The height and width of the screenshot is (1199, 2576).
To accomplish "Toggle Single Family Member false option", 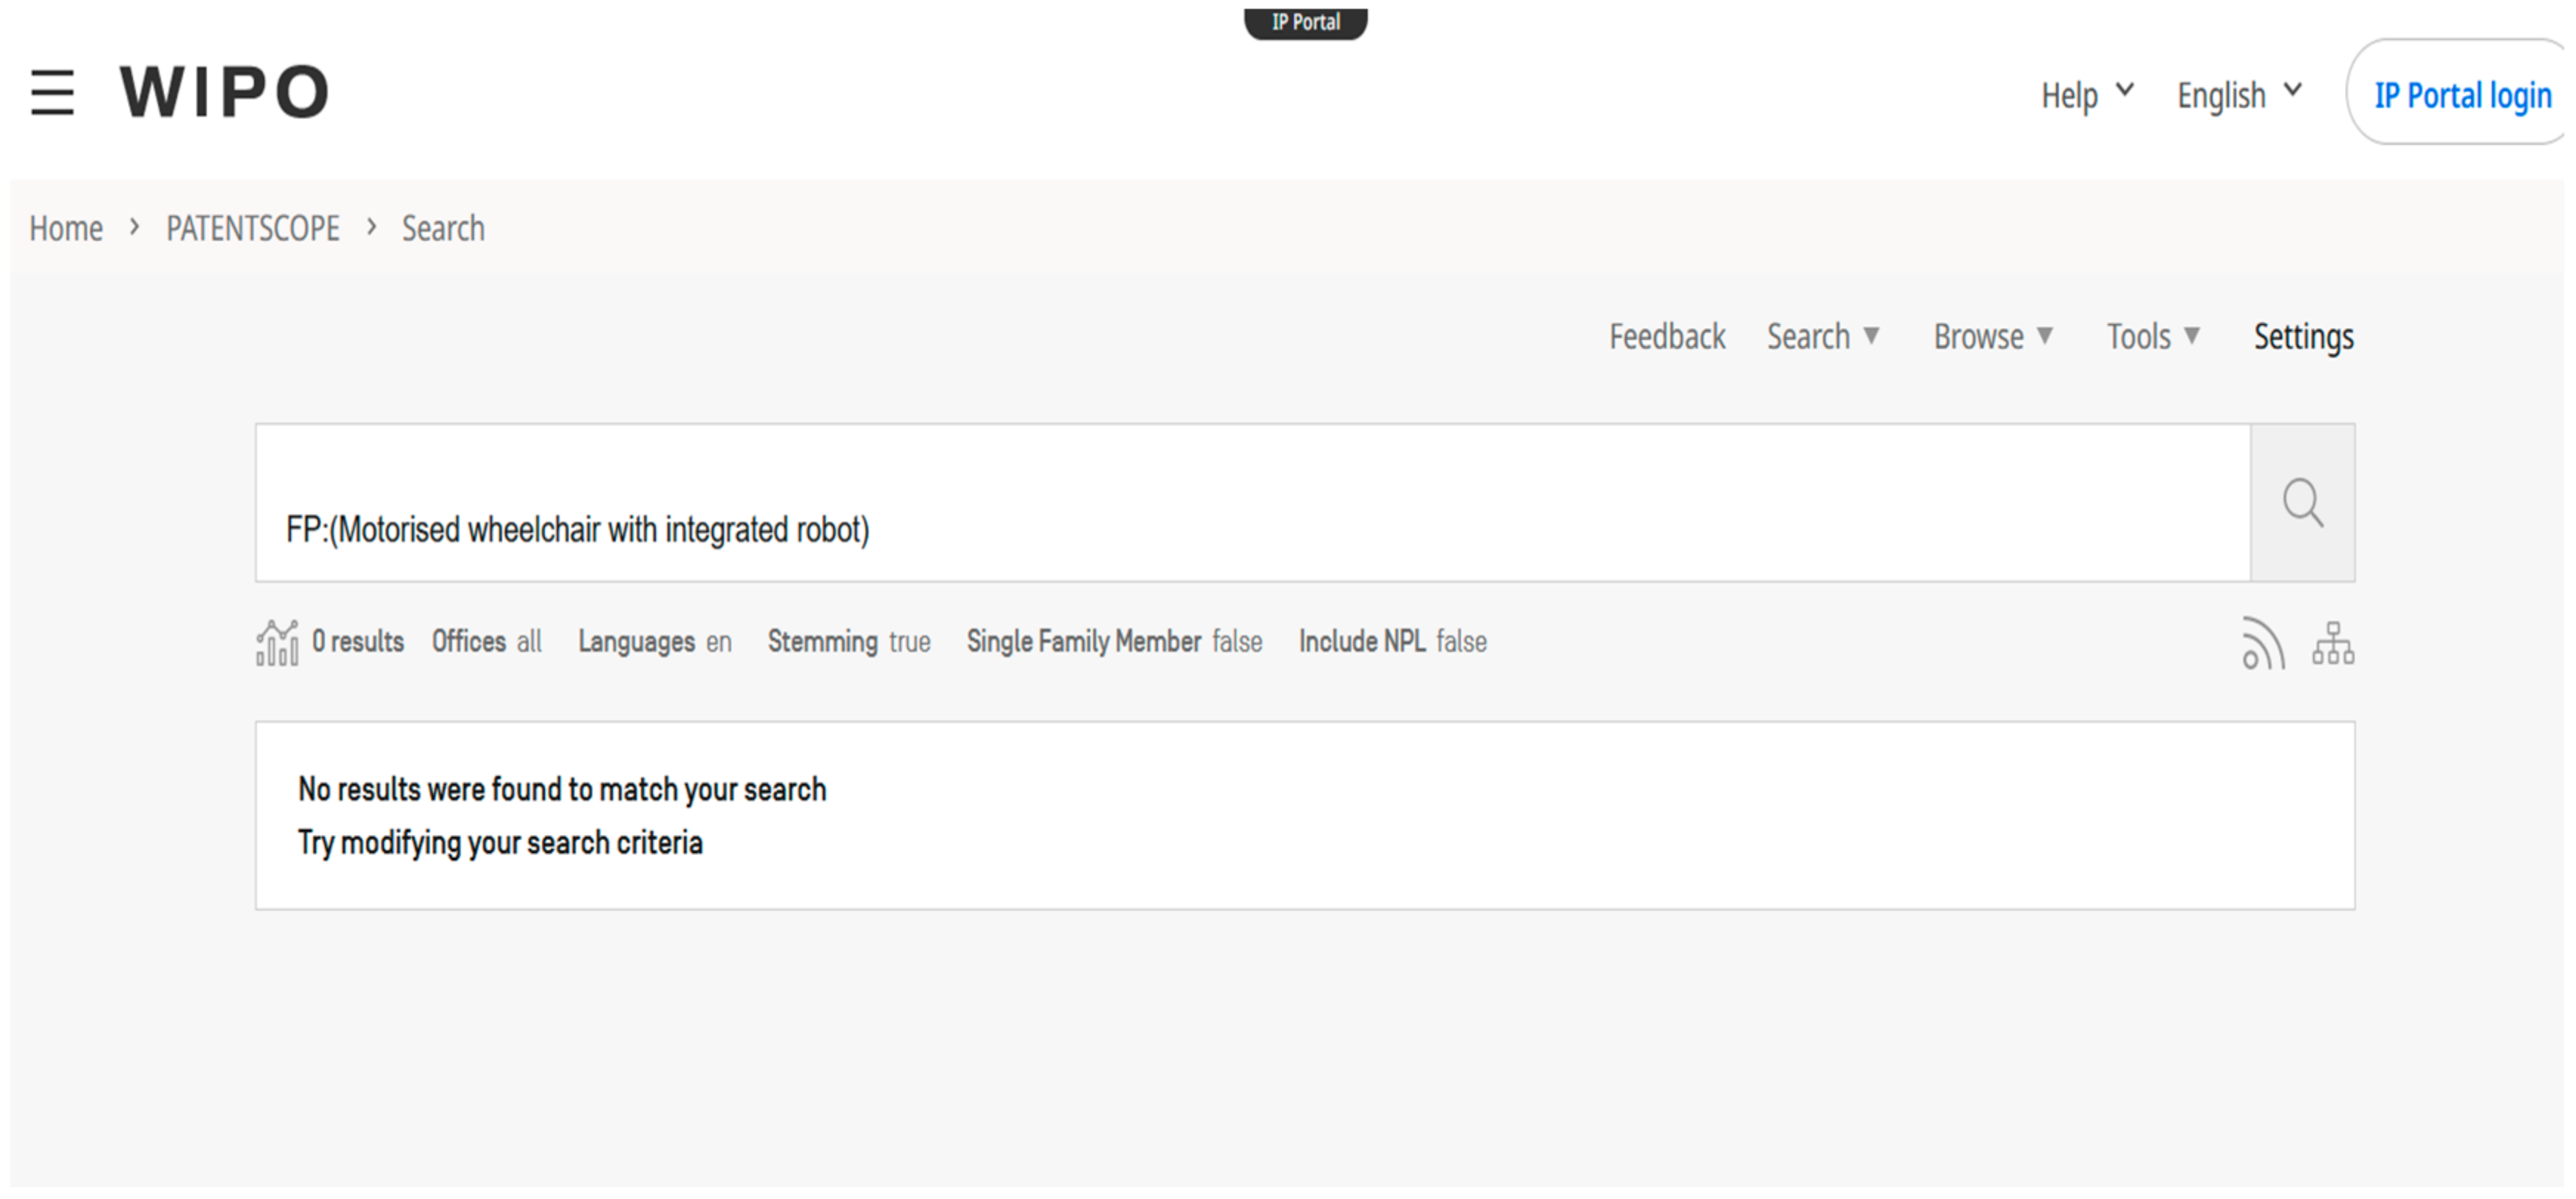I will (1114, 642).
